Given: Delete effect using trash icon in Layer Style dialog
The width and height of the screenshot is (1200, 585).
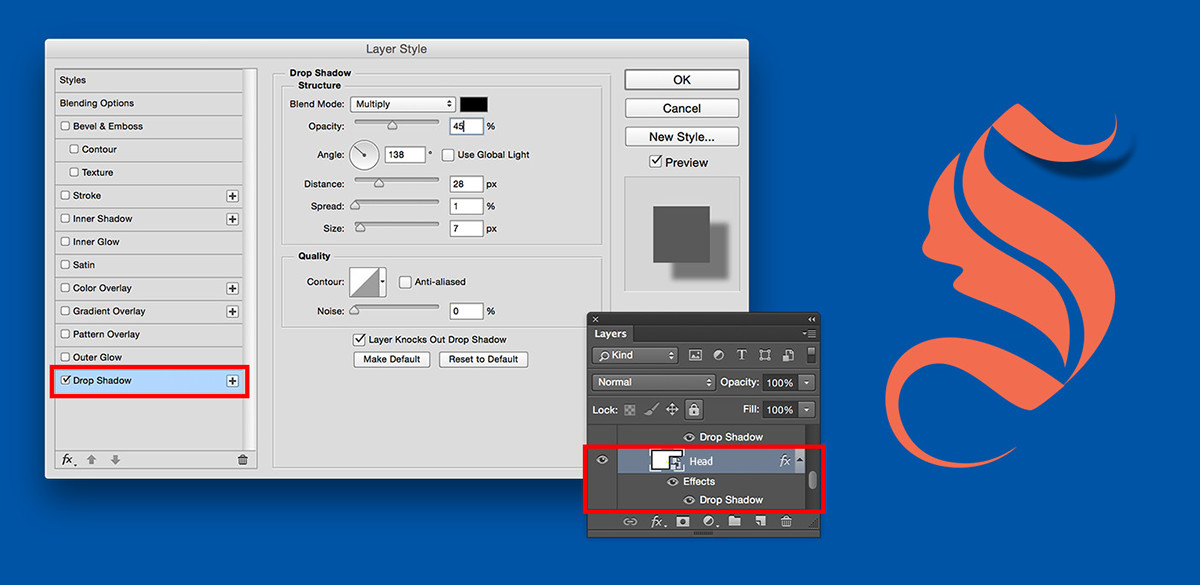Looking at the screenshot, I should point(242,460).
